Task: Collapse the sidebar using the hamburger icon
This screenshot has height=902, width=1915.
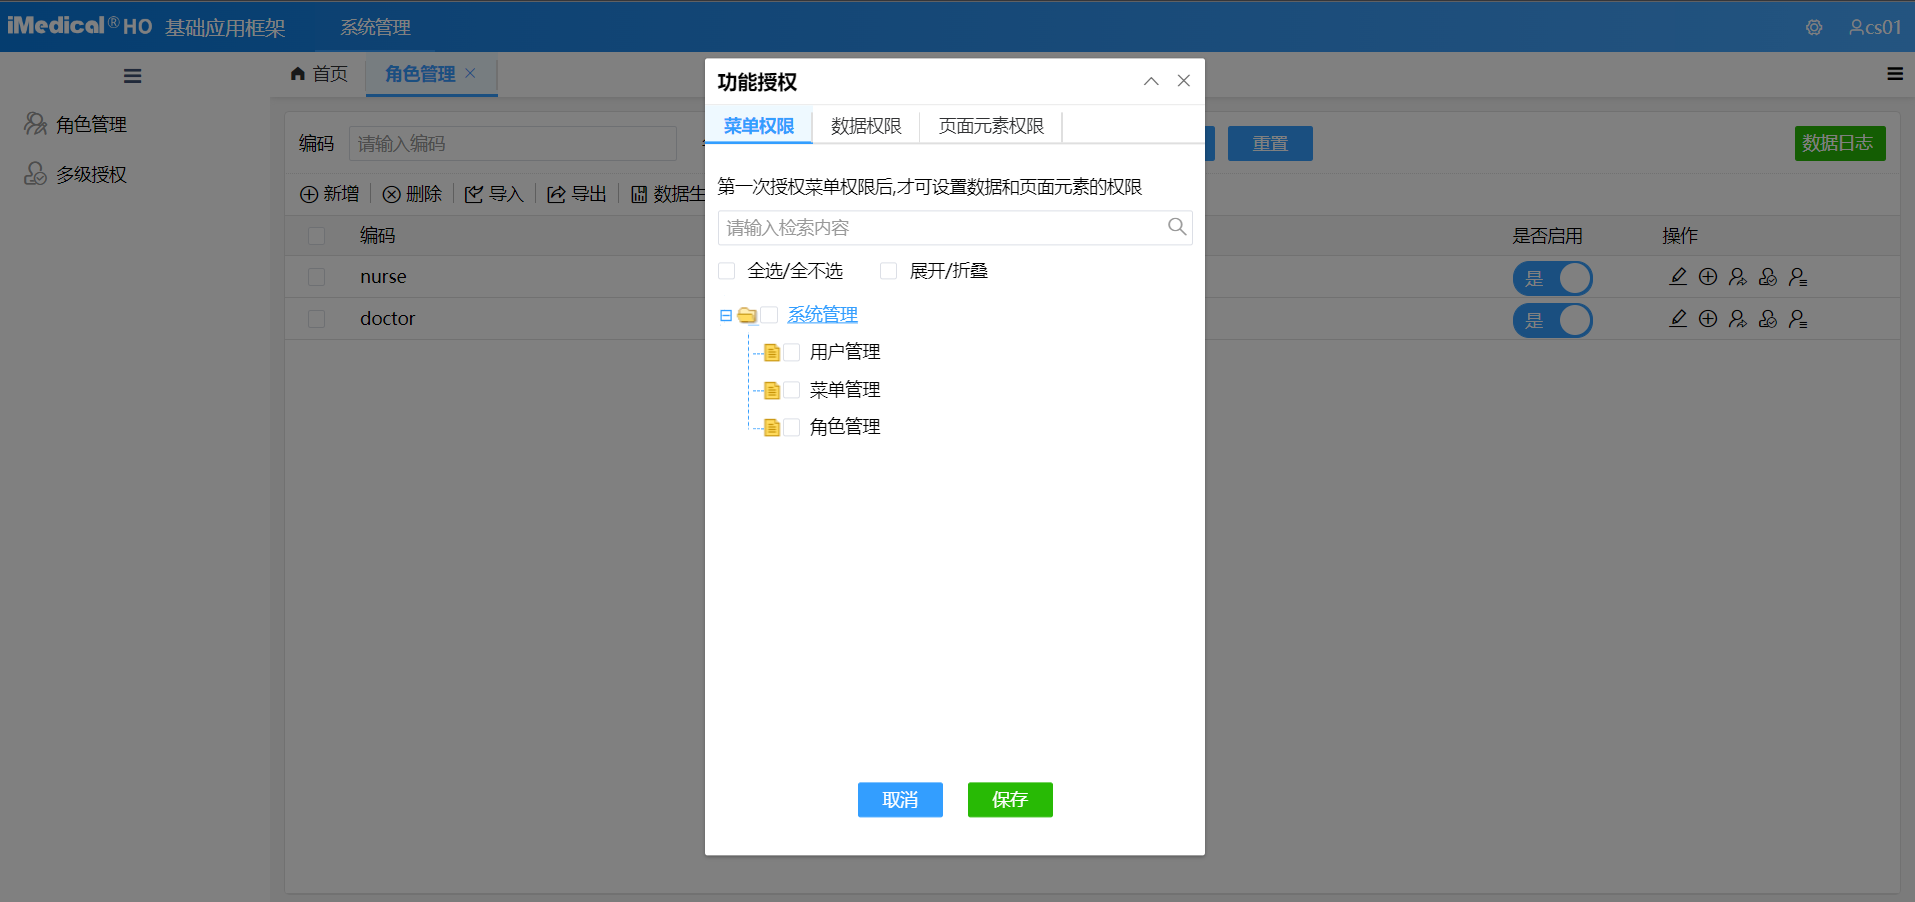Action: 132,75
